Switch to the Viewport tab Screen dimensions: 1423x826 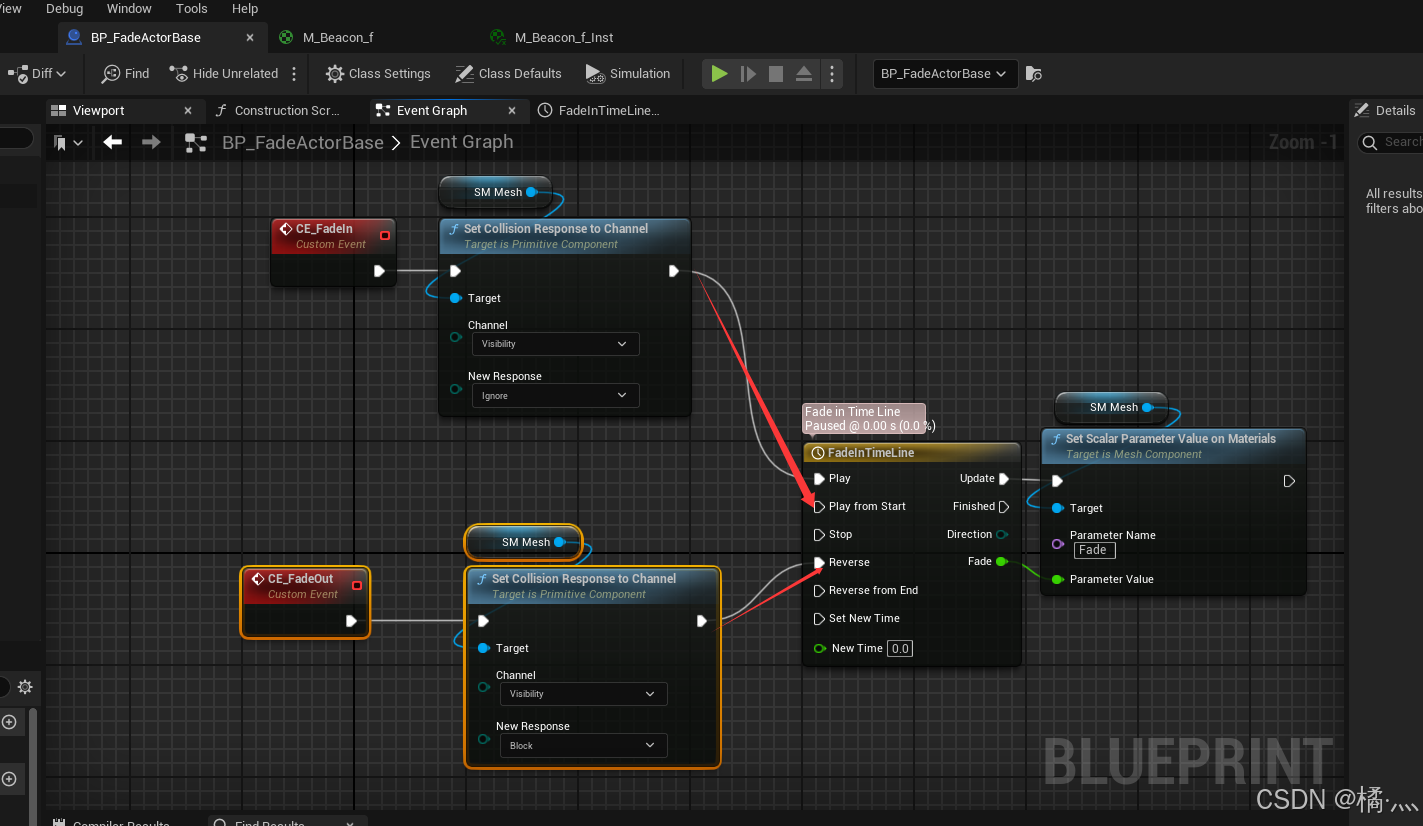(x=99, y=110)
